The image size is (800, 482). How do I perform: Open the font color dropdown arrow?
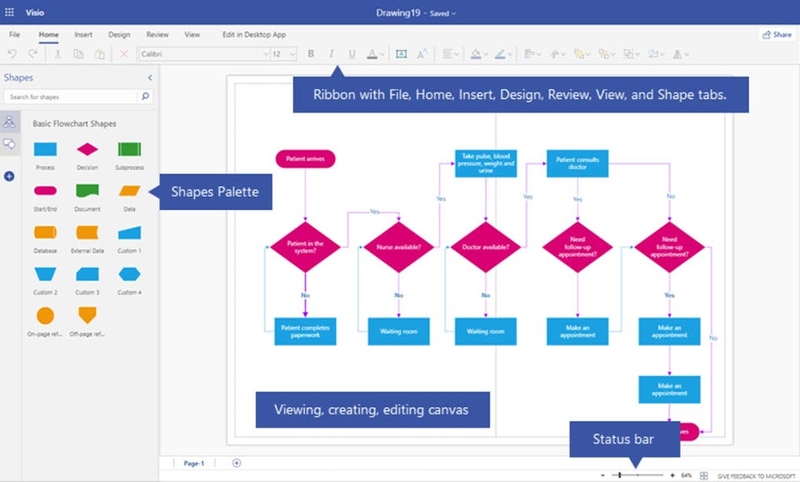point(382,54)
